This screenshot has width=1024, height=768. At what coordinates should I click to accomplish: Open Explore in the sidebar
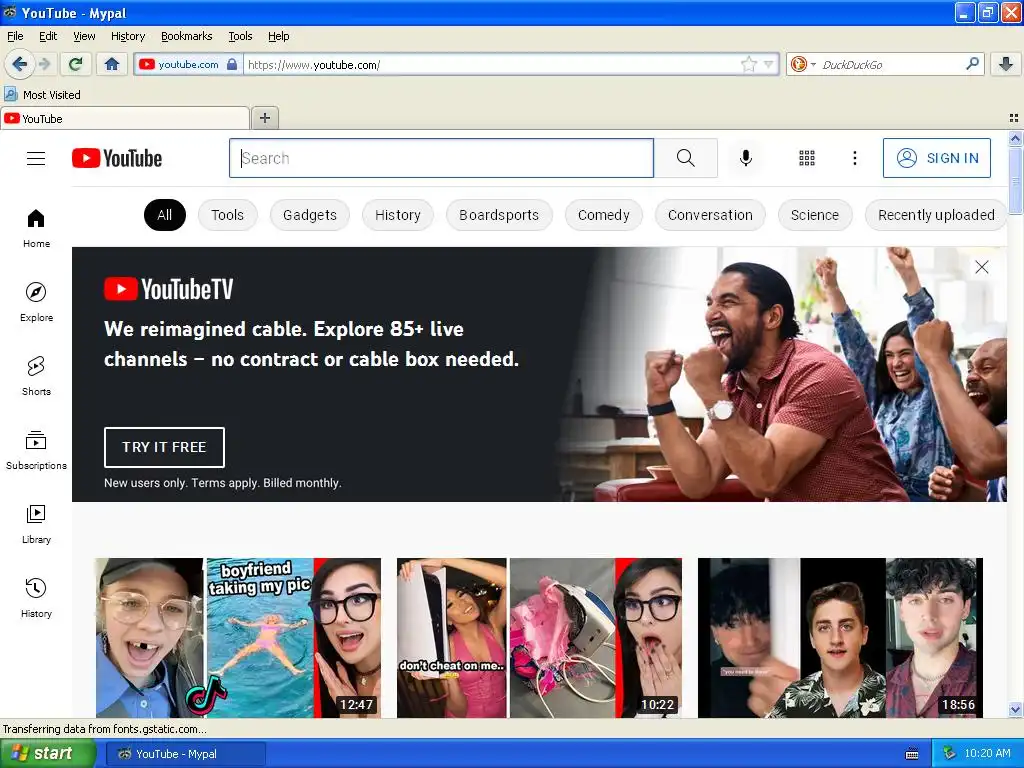pyautogui.click(x=36, y=302)
